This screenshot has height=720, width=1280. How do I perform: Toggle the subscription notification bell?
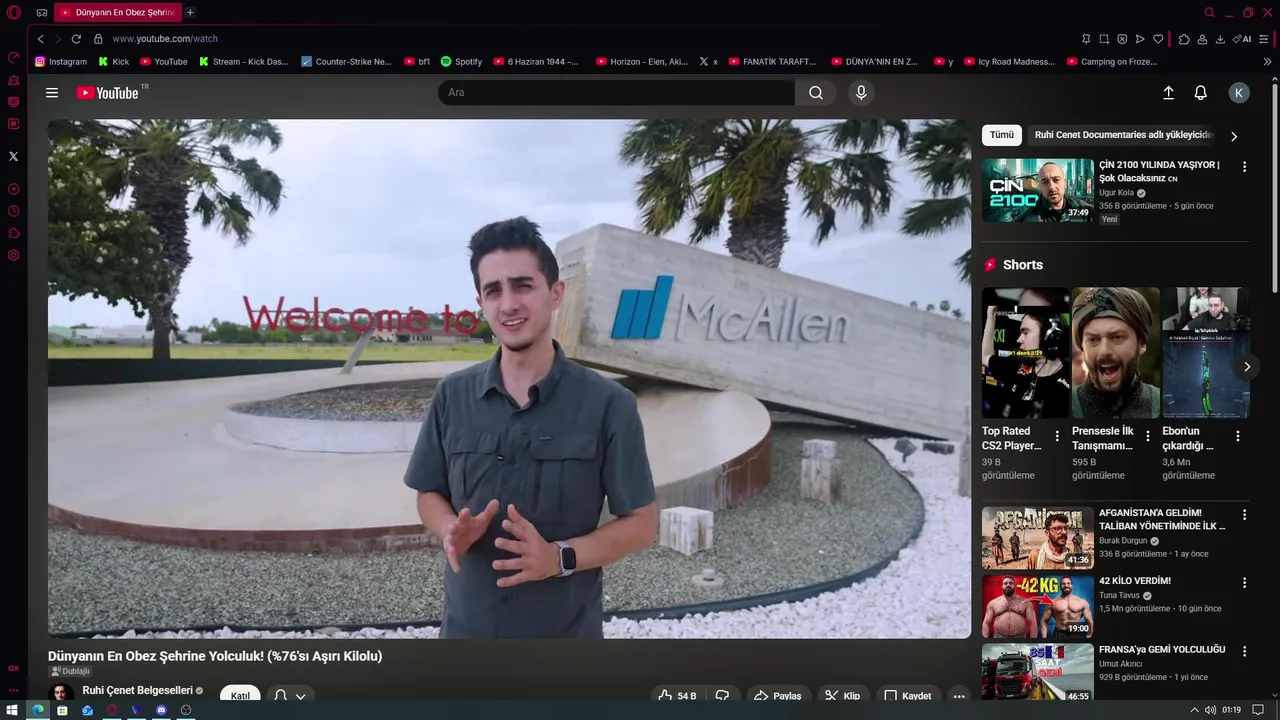tap(280, 696)
